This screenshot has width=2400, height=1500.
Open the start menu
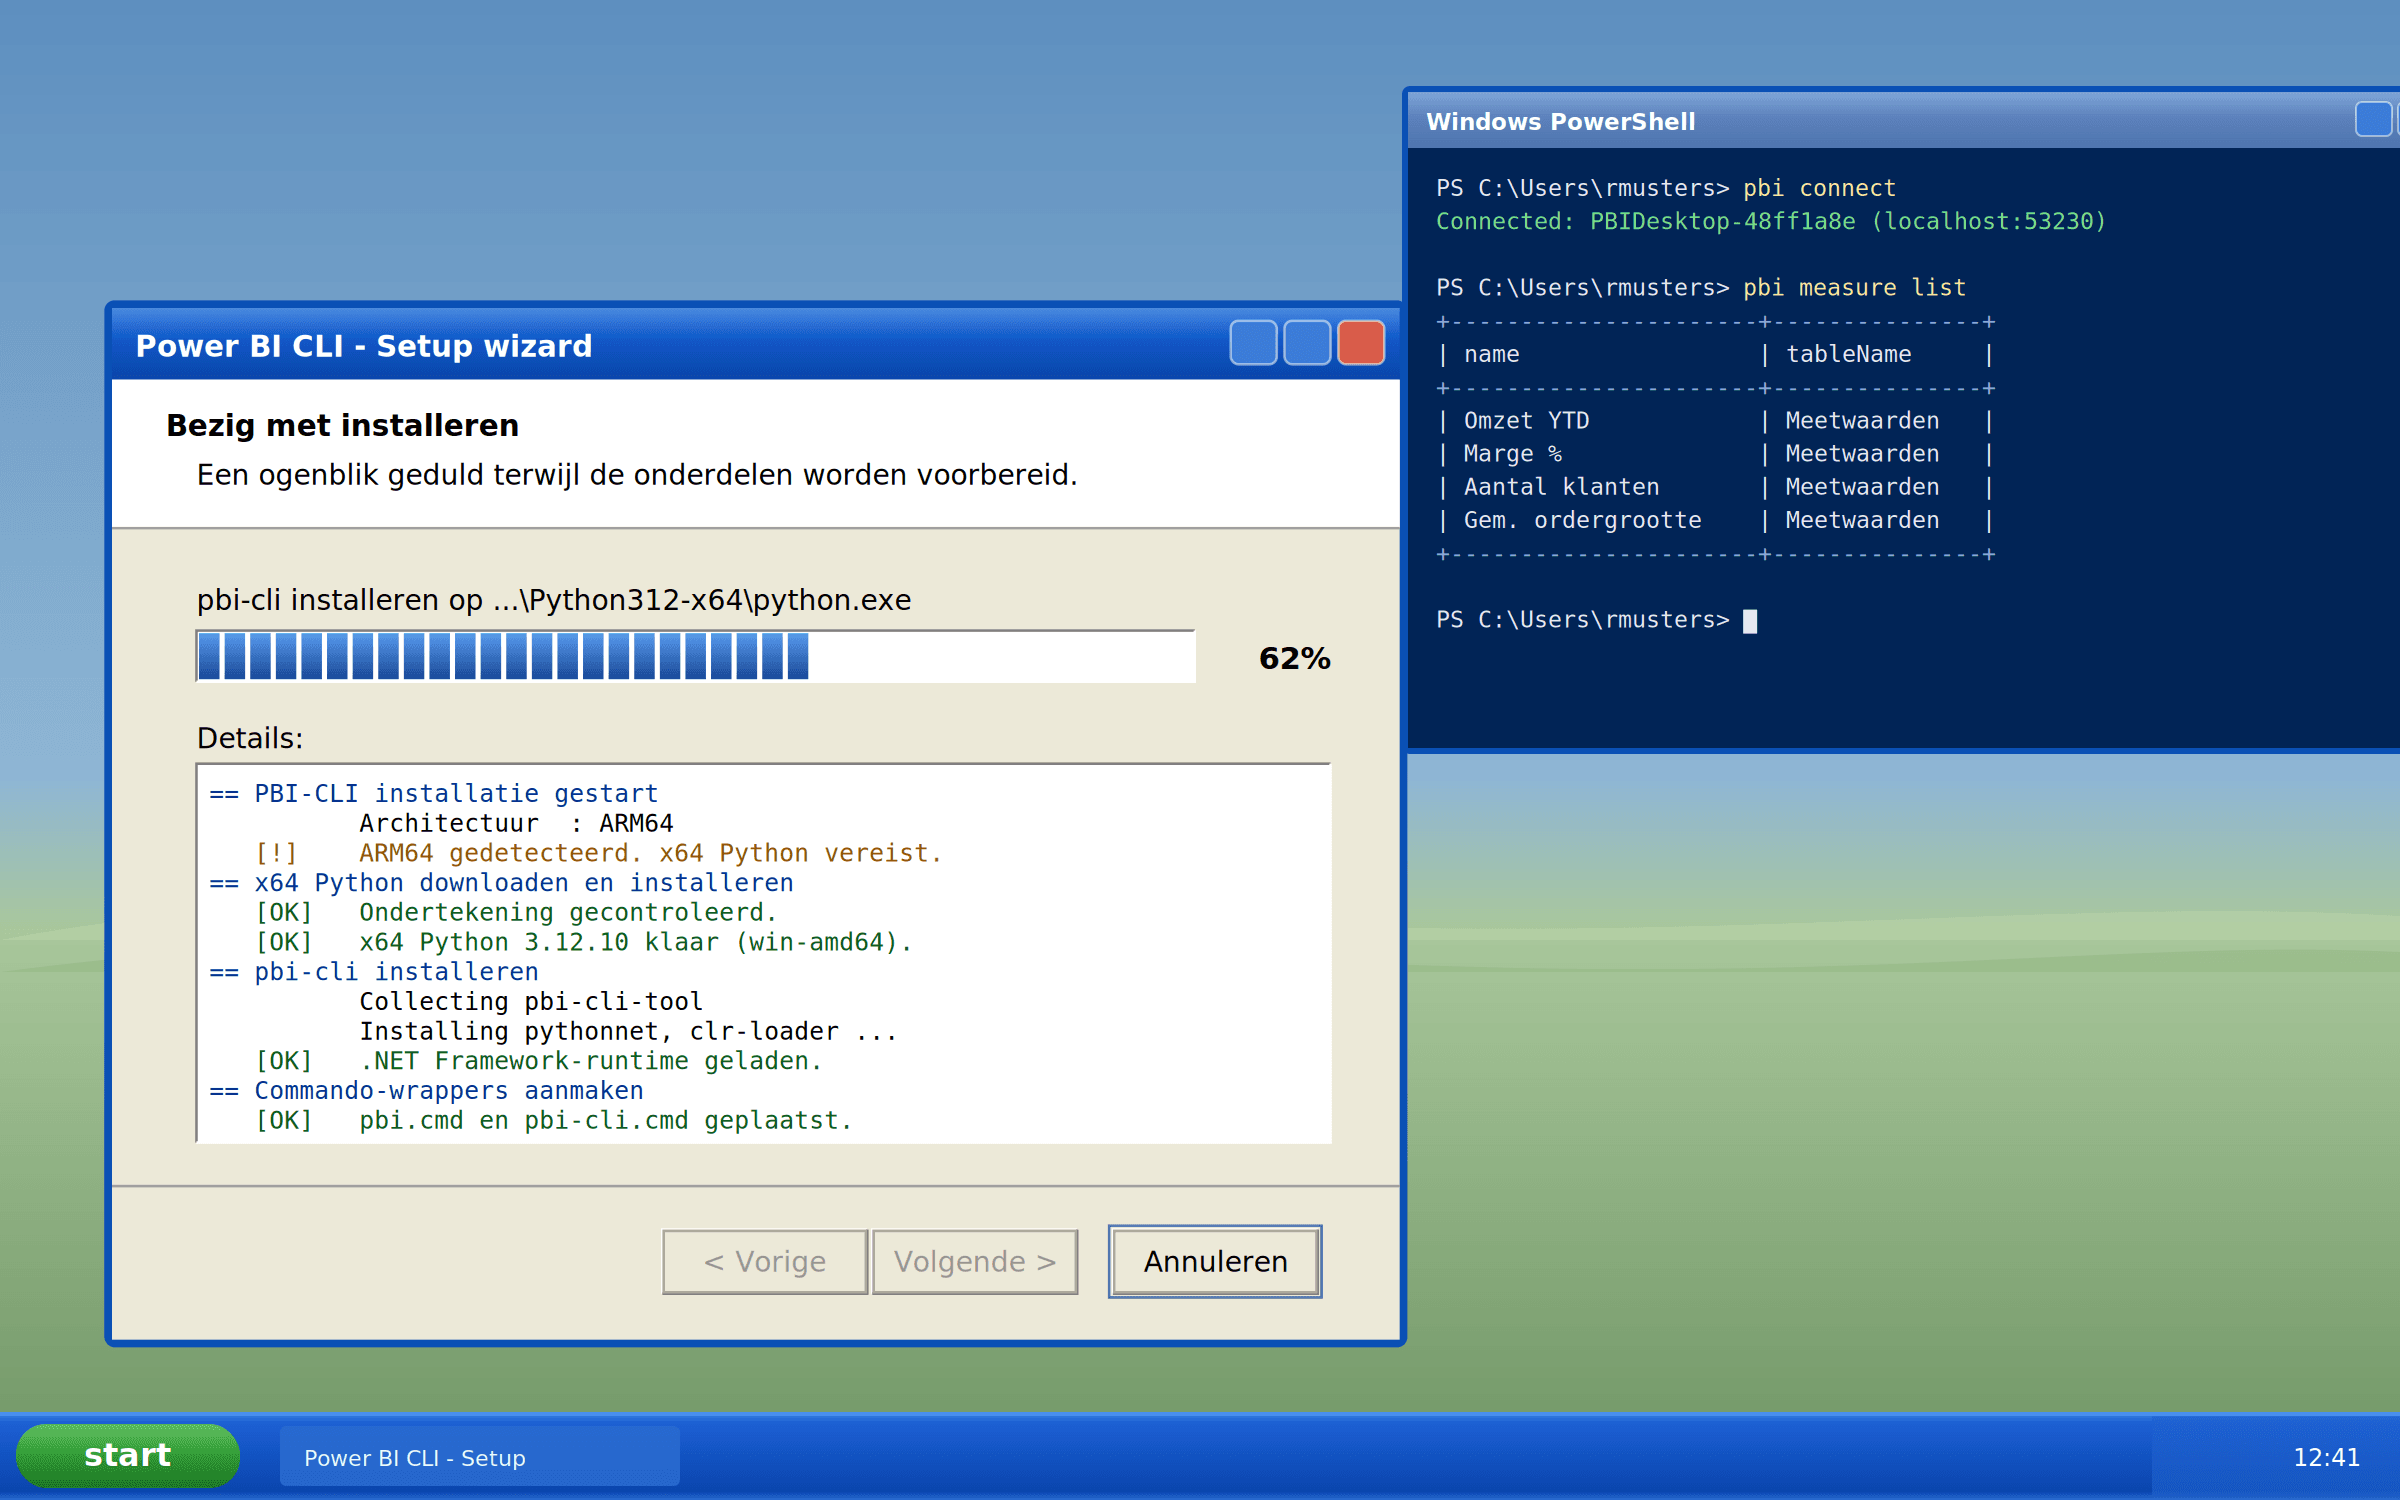coord(128,1455)
